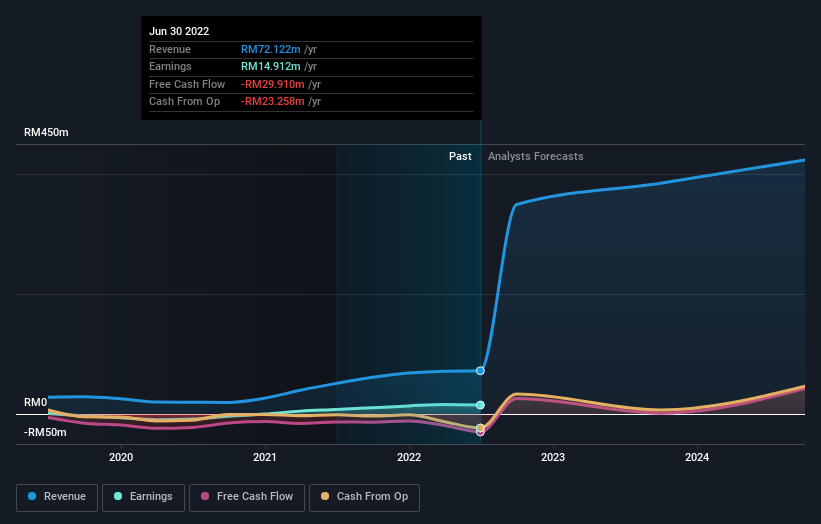Click the Cash From Op label in tooltip
This screenshot has height=524, width=821.
(184, 102)
